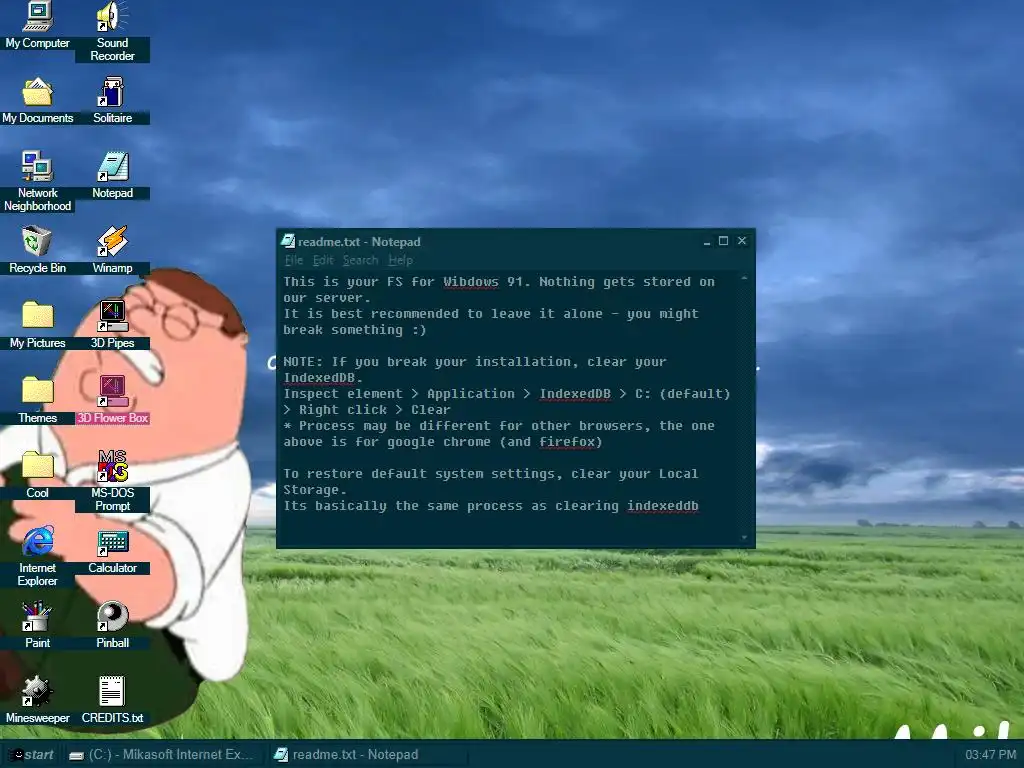Minimize the readme.txt Notepad window
Screen dimensions: 1024x768
[x=707, y=241]
